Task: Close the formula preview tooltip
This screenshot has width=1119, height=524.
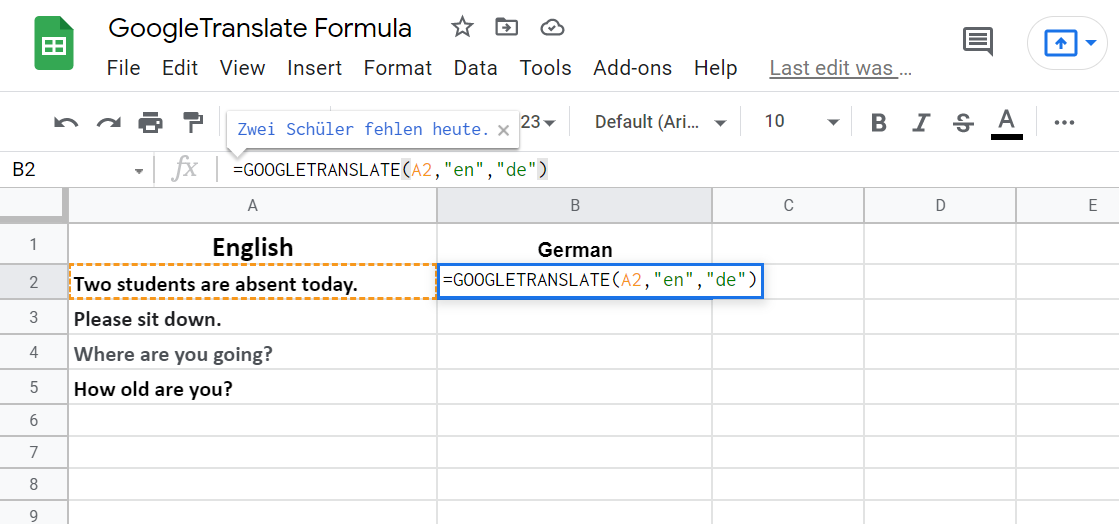Action: click(x=503, y=130)
